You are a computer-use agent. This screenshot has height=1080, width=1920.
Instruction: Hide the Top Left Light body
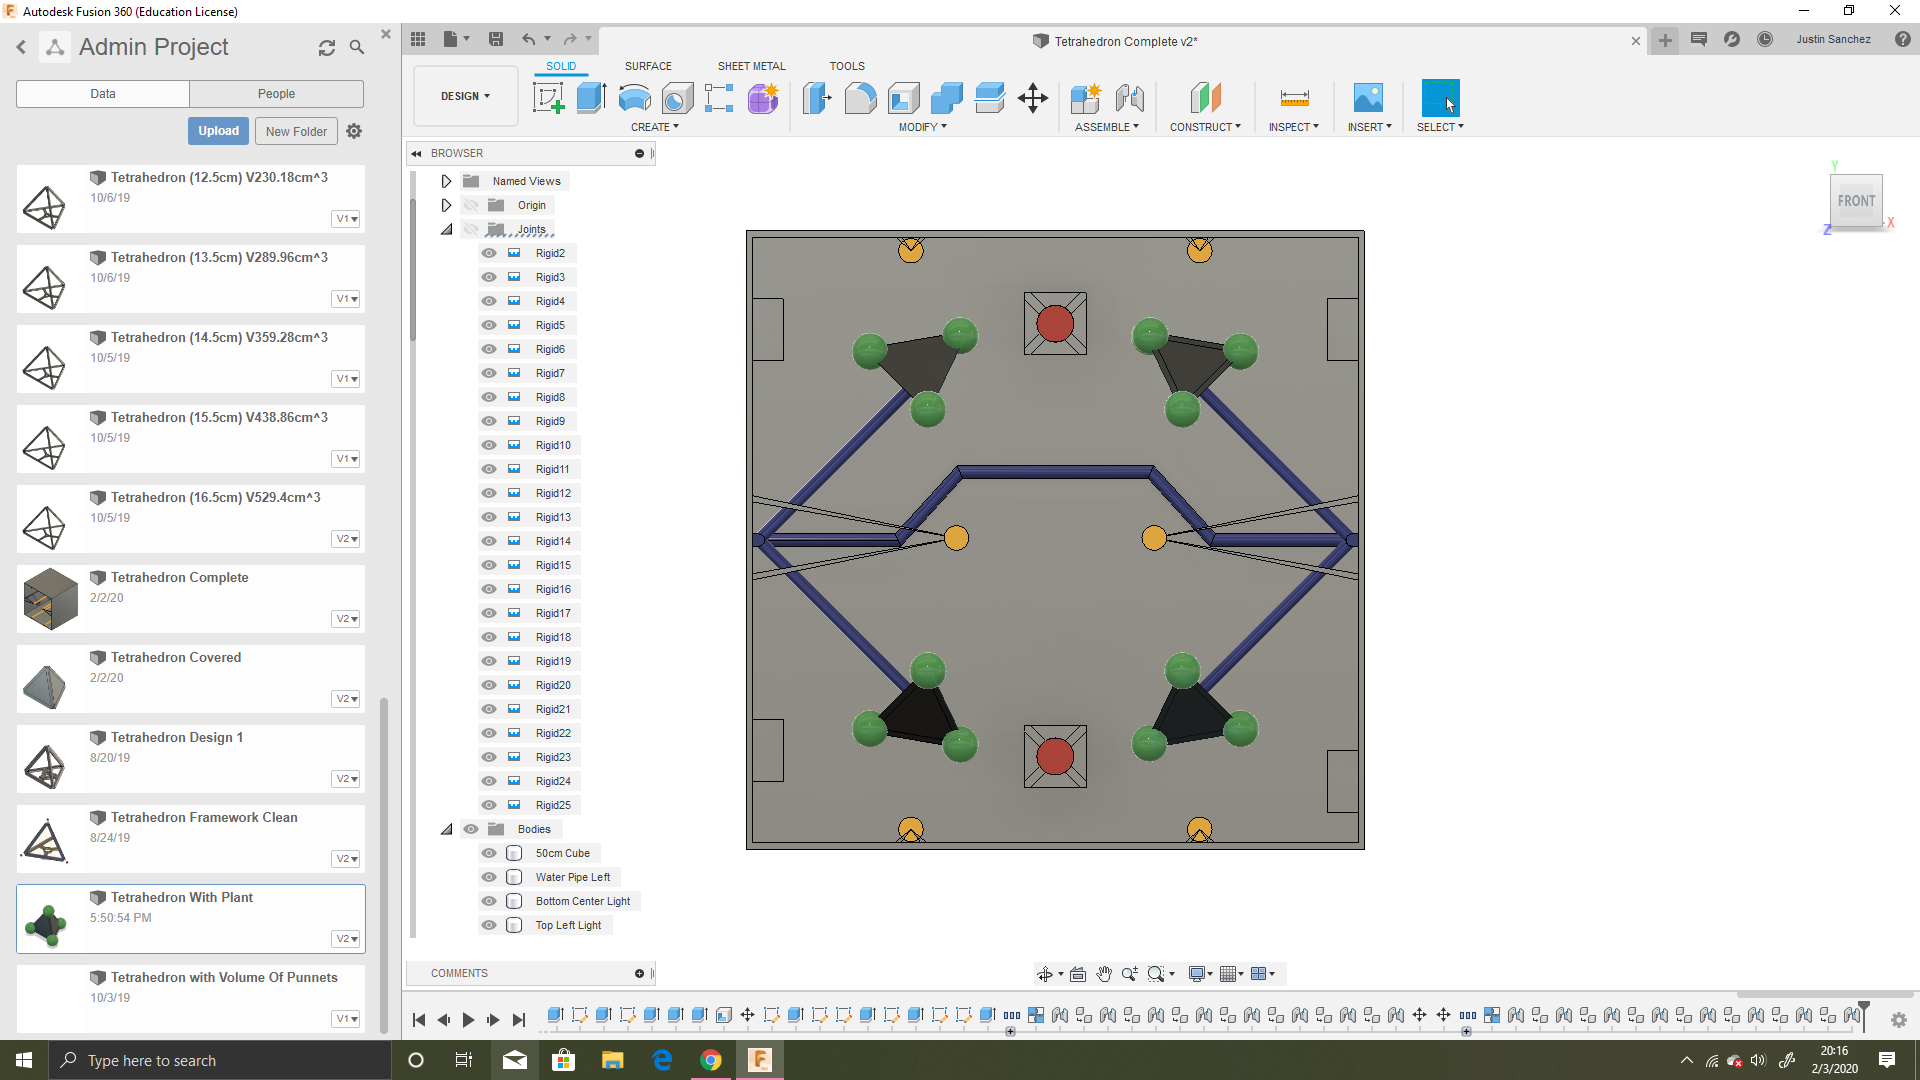coord(489,925)
